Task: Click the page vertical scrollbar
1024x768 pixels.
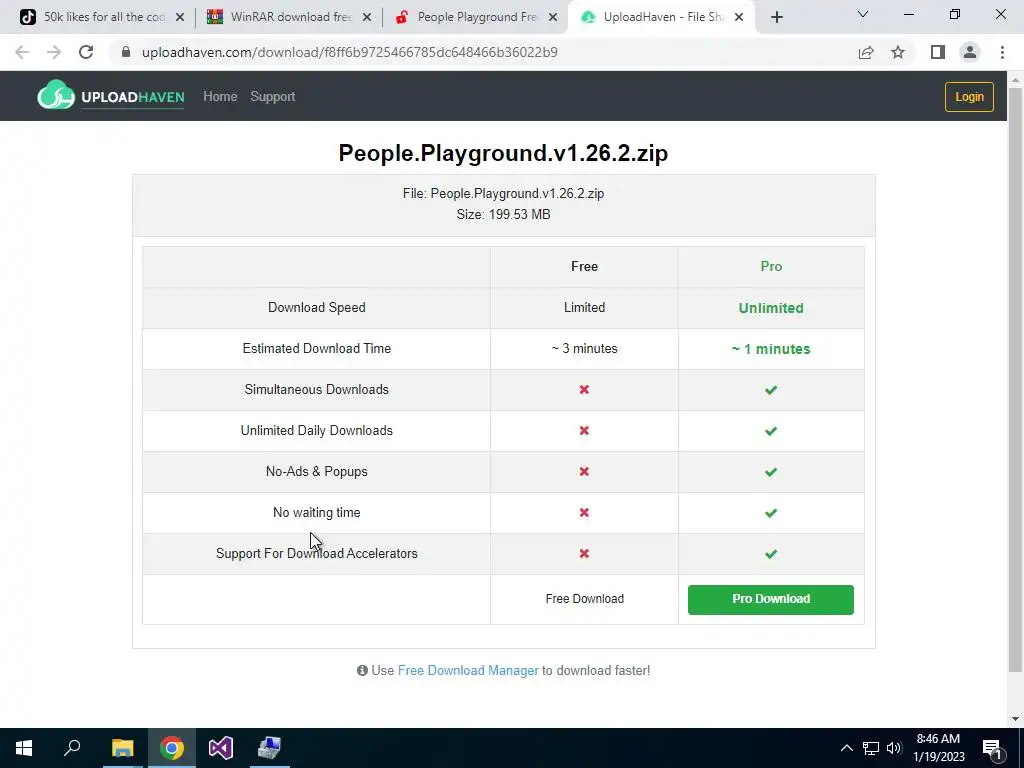Action: [1015, 379]
